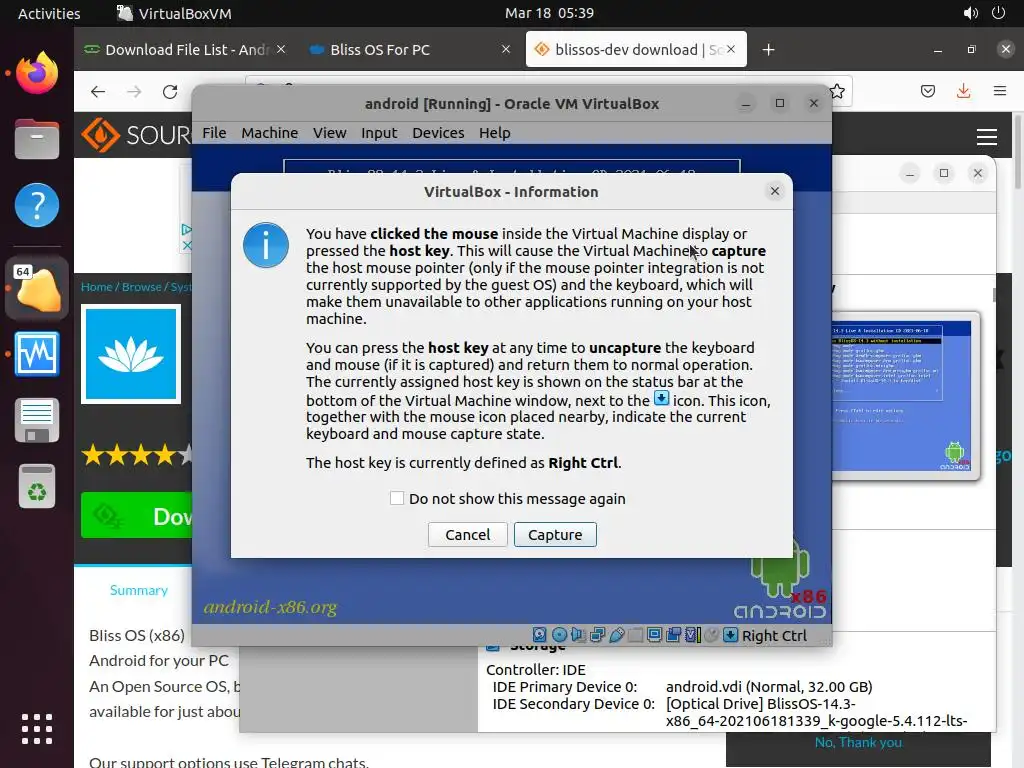Screen dimensions: 1024x768
Task: Click the mouse integration status icon
Action: [712, 635]
